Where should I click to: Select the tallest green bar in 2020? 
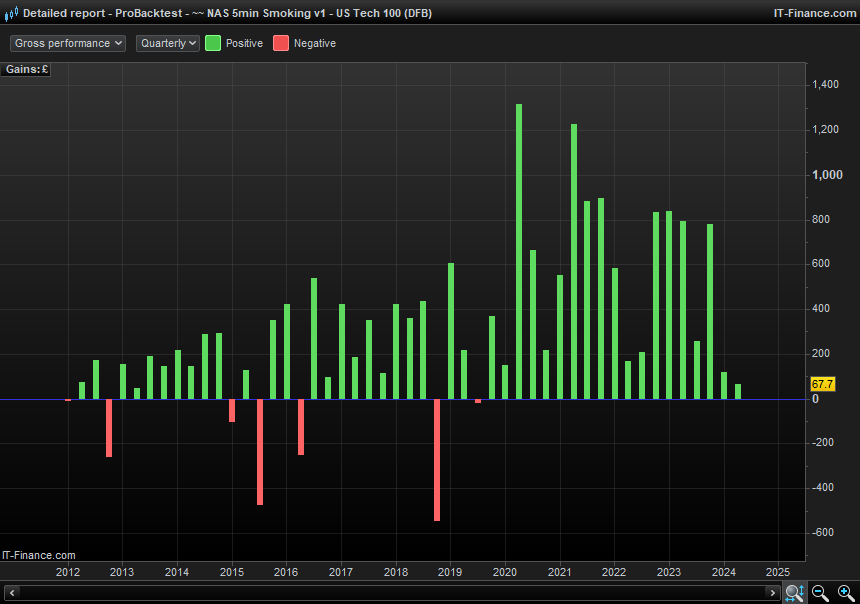point(519,250)
